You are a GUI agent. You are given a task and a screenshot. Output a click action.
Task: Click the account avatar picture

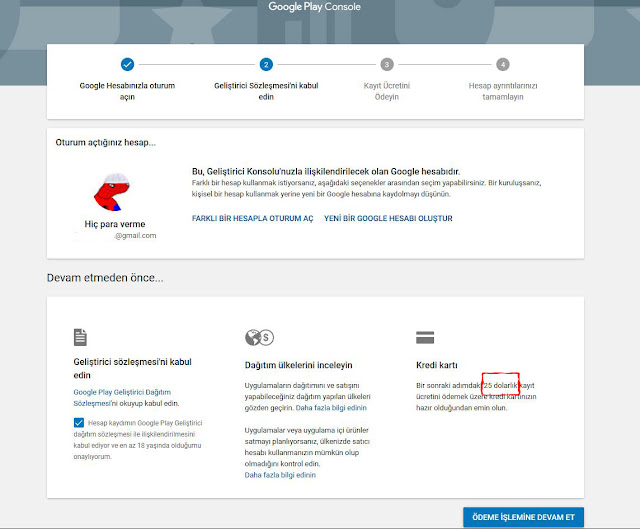[112, 192]
